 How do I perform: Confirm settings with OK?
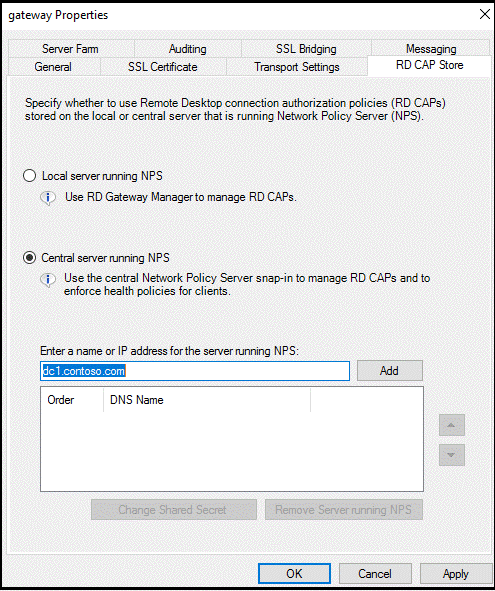294,573
